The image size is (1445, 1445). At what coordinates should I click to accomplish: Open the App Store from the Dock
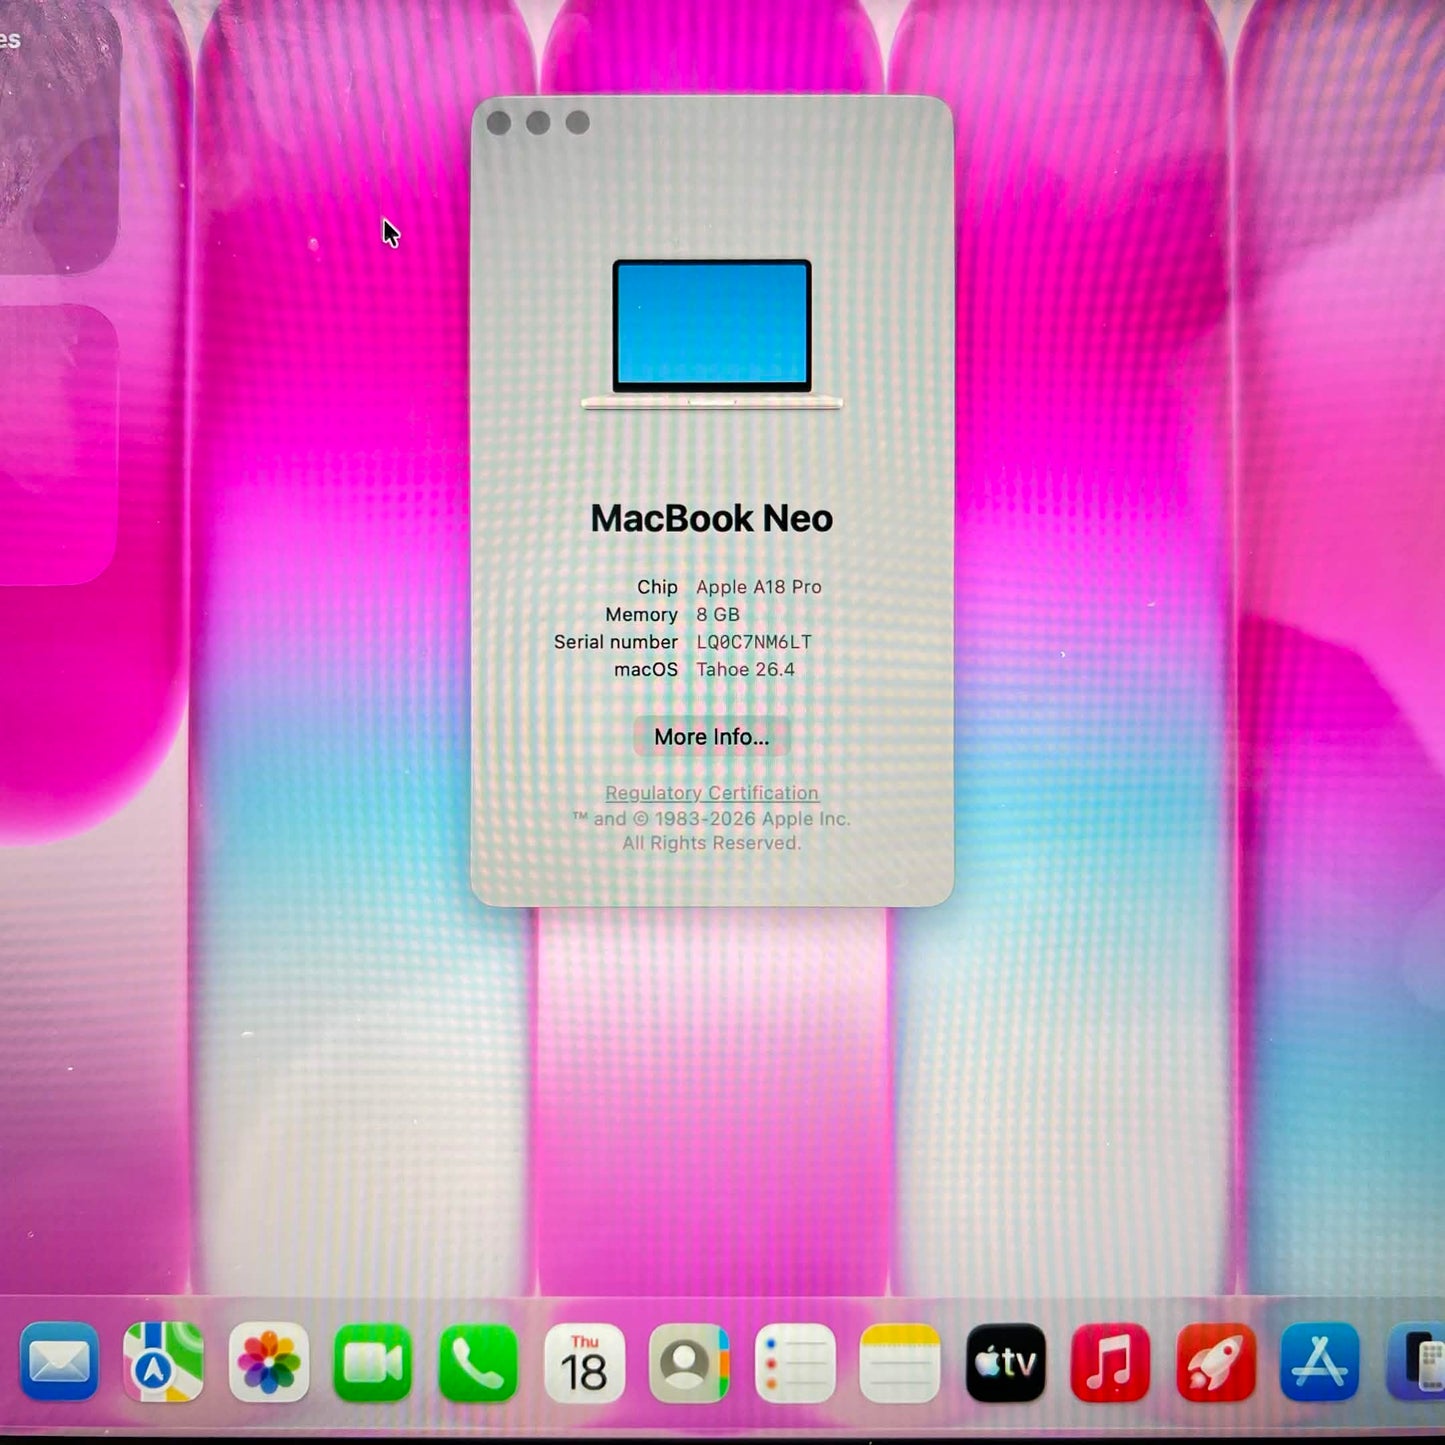point(1320,1362)
